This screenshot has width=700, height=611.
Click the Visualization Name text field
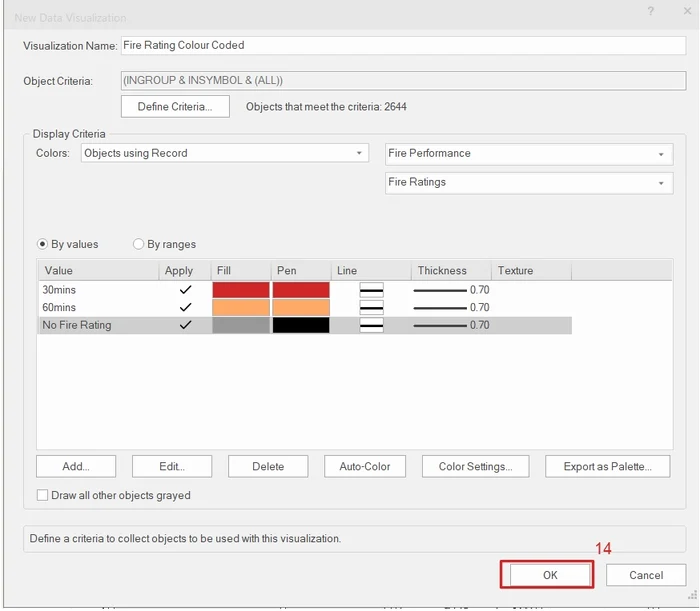(x=402, y=45)
